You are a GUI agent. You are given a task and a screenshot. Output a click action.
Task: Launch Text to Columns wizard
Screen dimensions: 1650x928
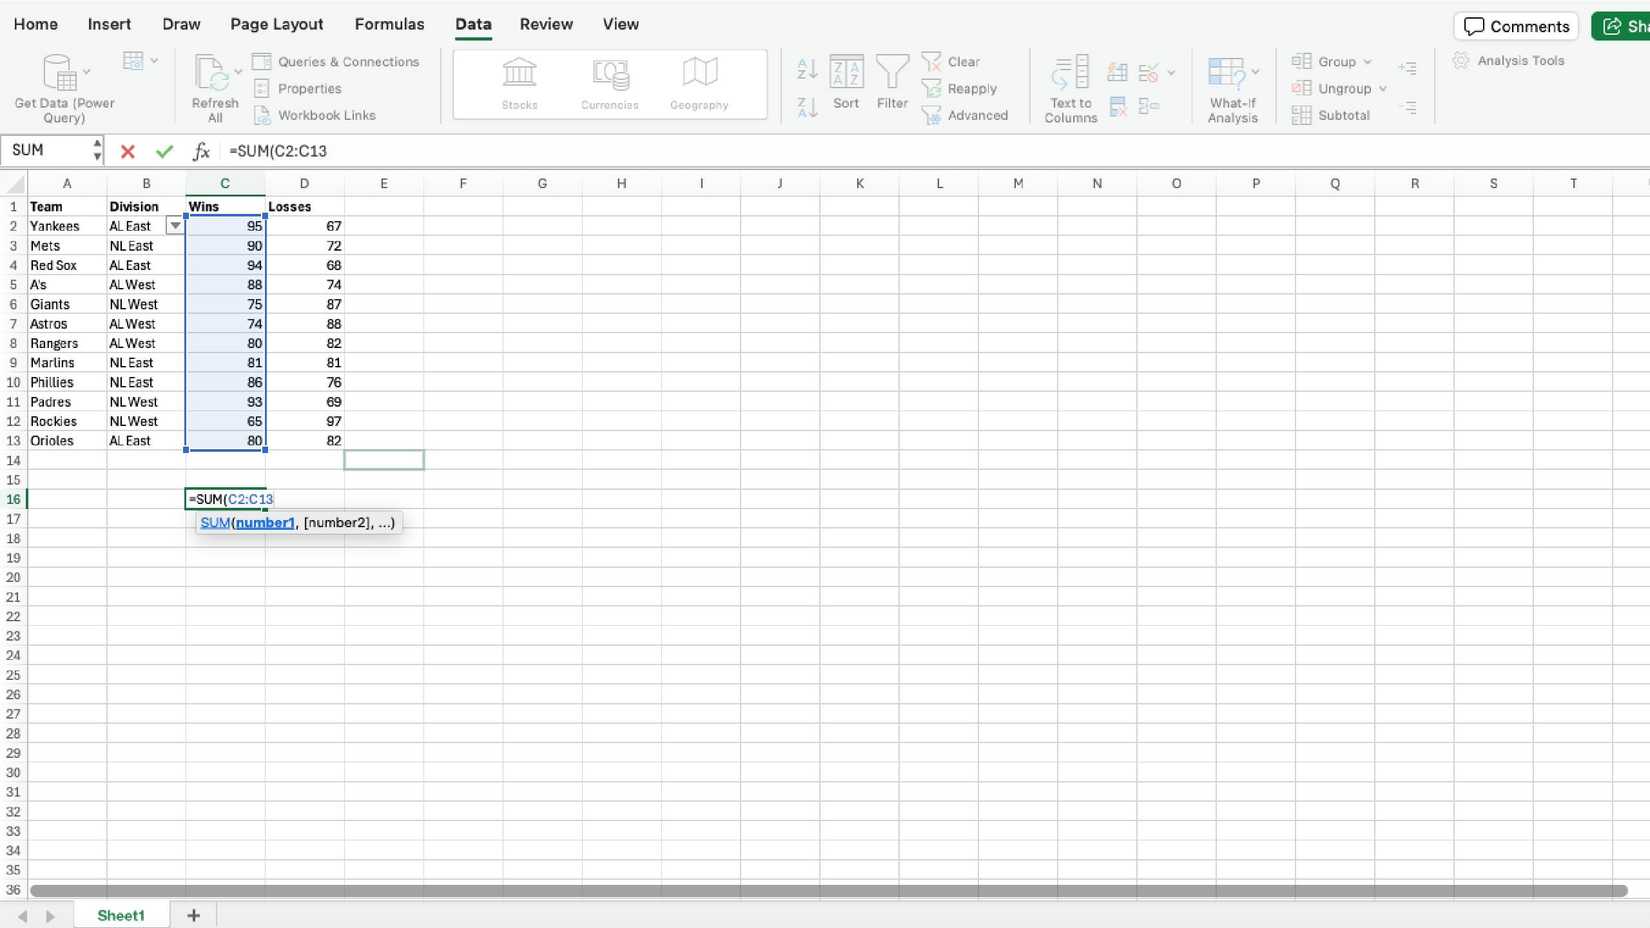(1071, 88)
